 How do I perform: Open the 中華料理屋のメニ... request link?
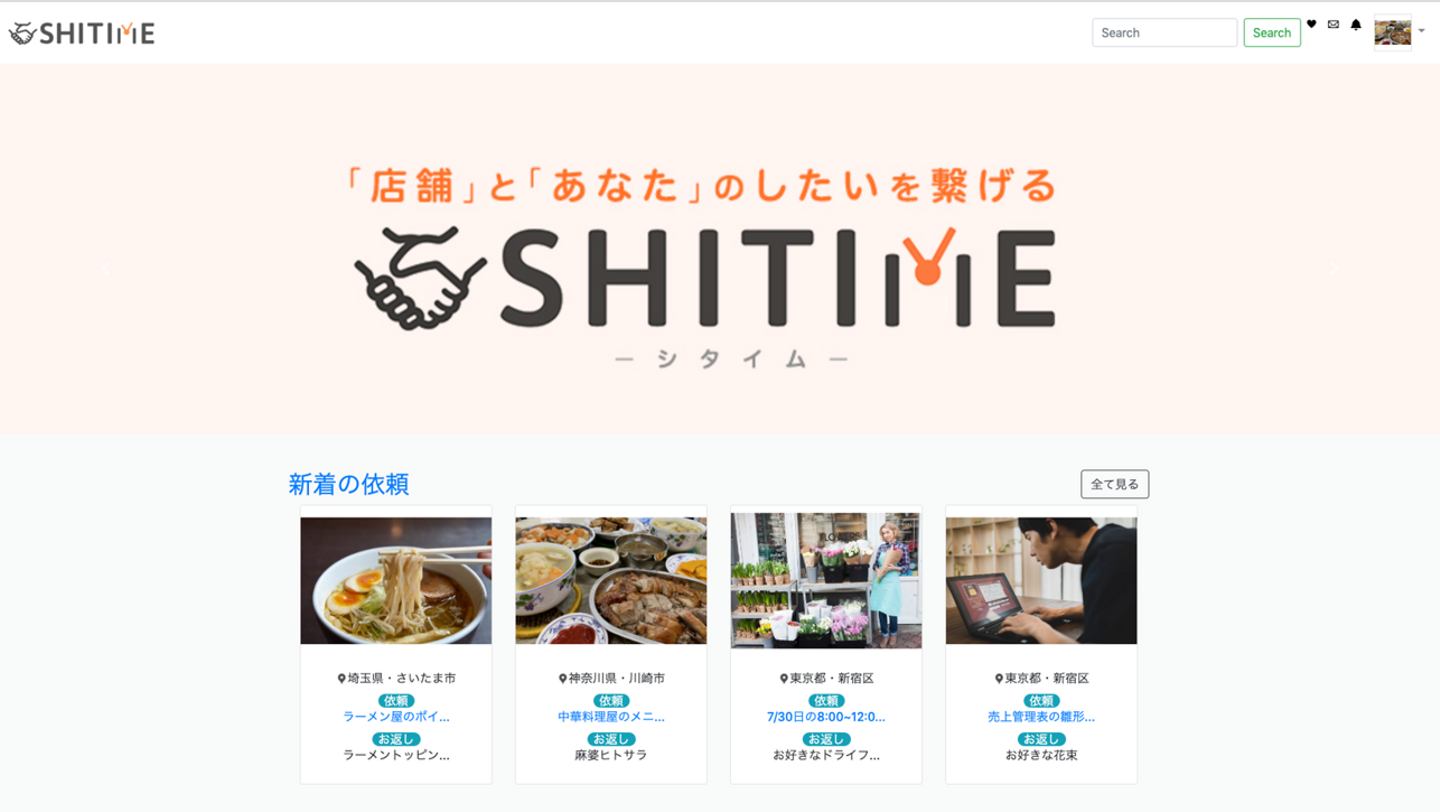[x=611, y=717]
